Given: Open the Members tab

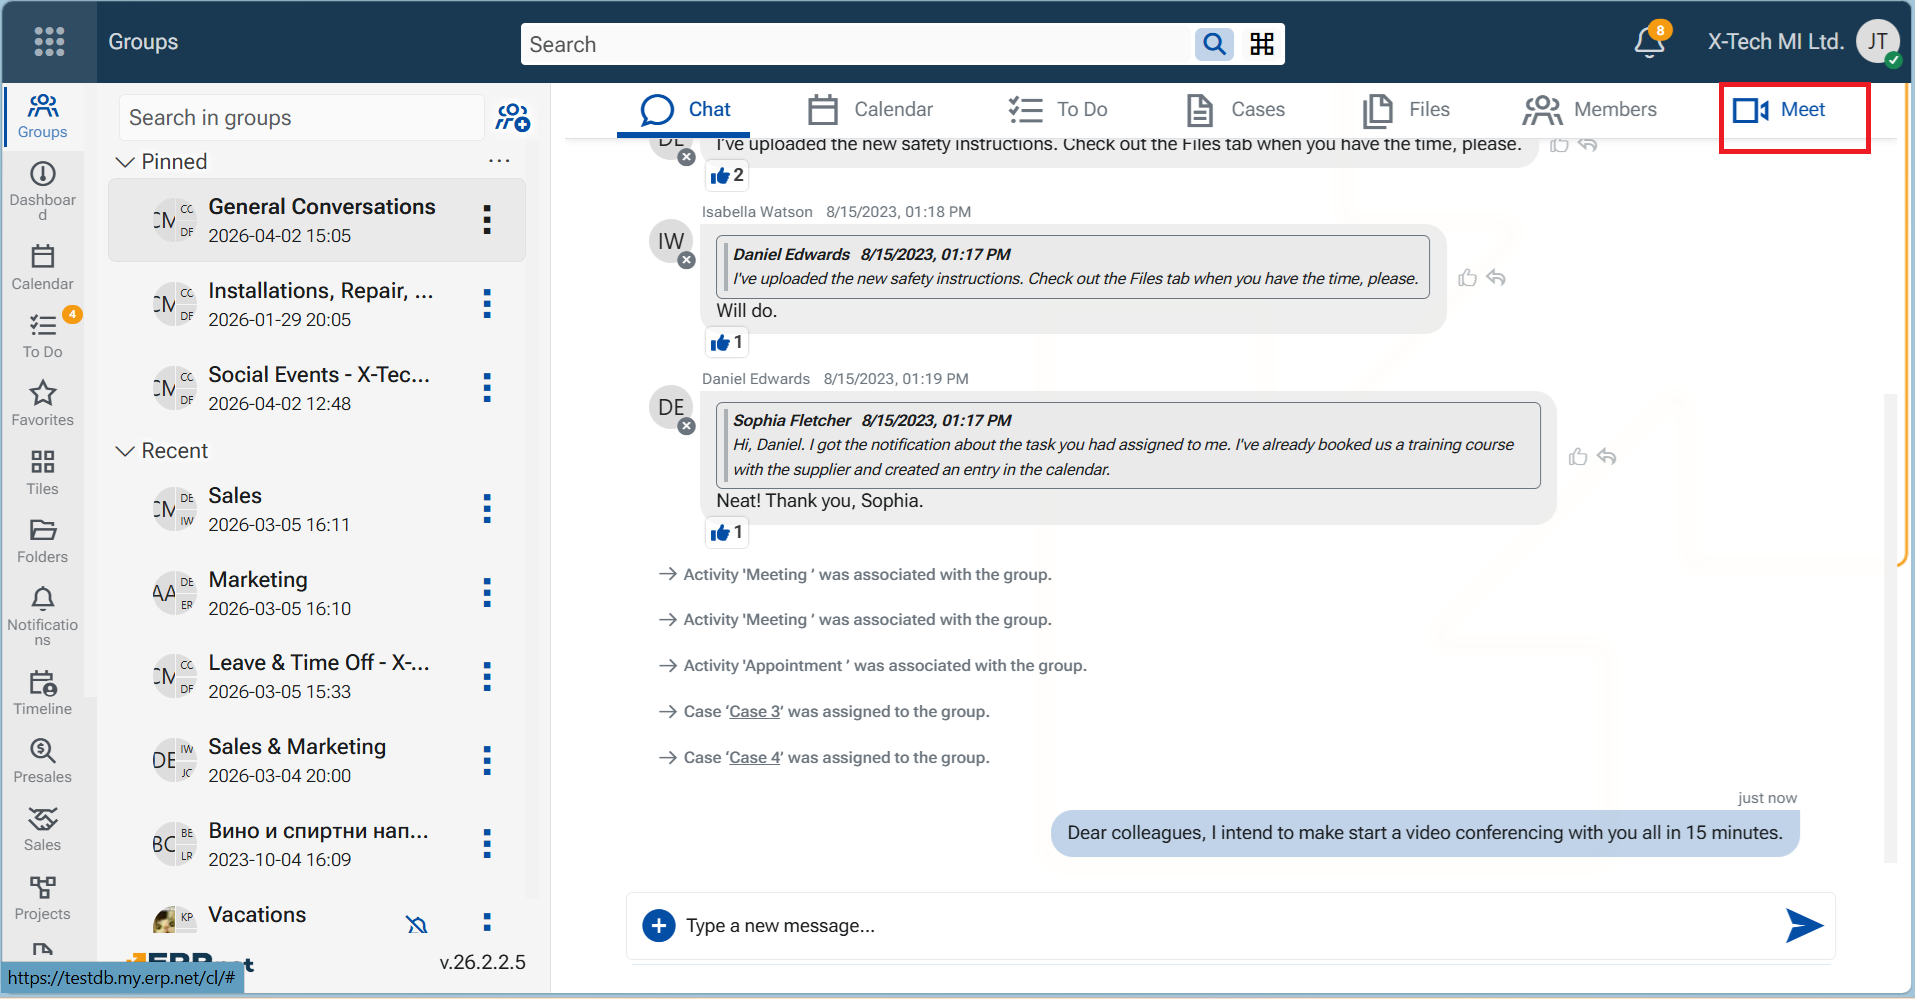Looking at the screenshot, I should (1590, 110).
